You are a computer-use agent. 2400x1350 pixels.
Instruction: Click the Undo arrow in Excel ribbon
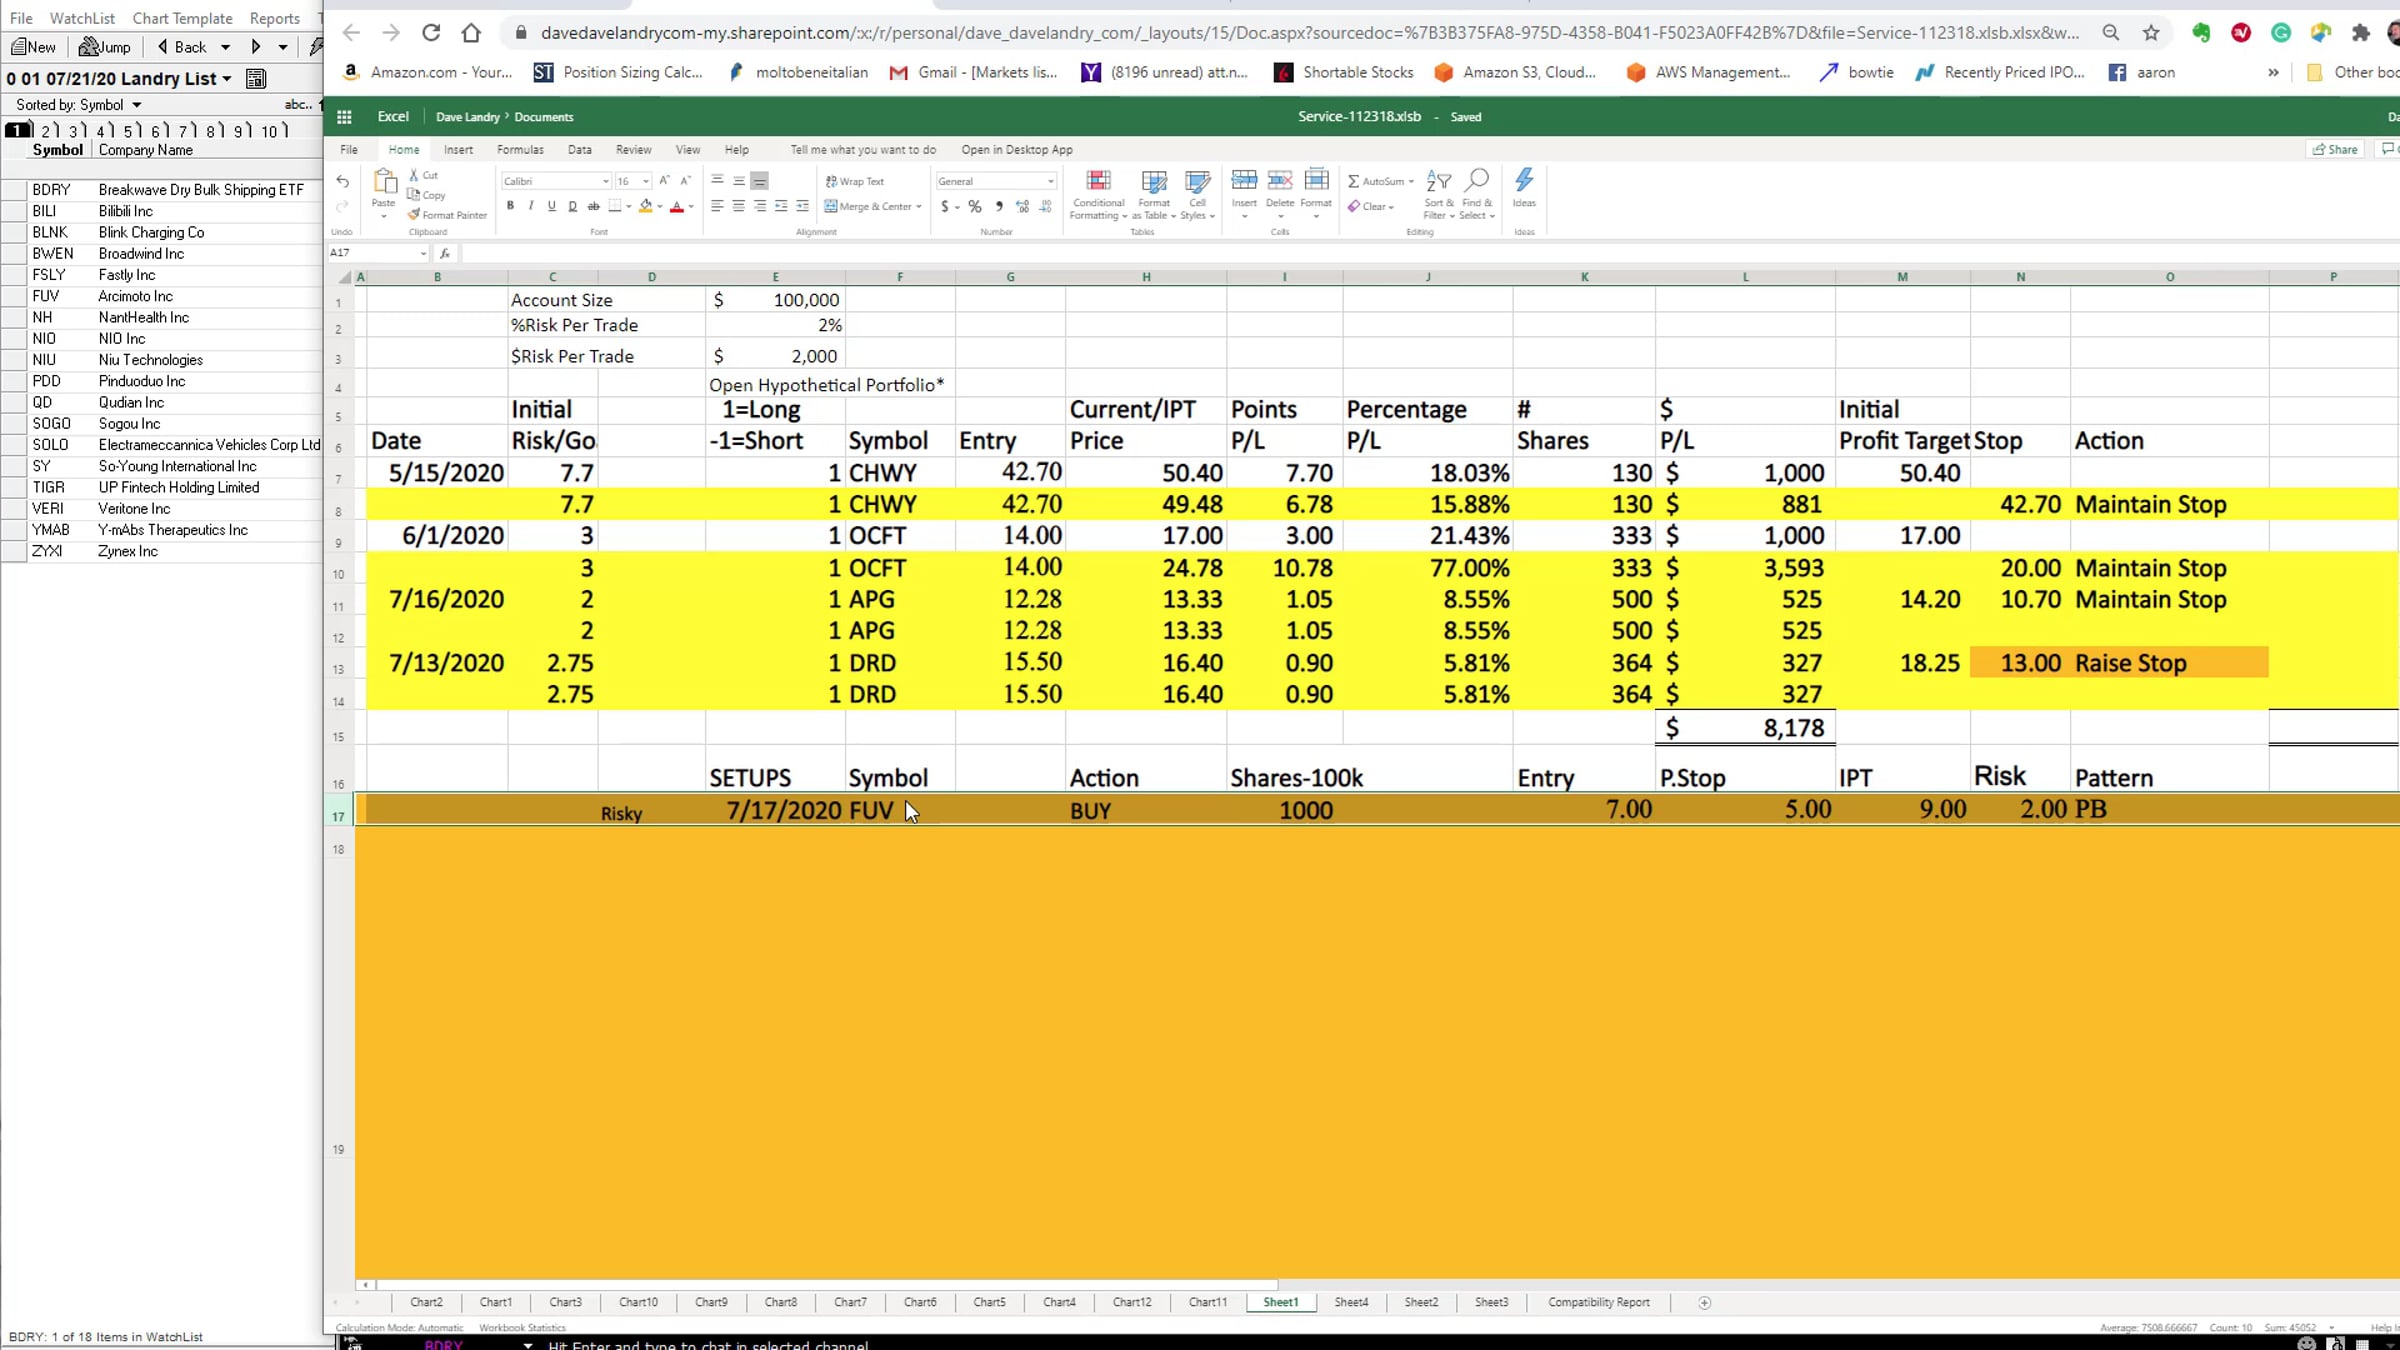pyautogui.click(x=343, y=181)
